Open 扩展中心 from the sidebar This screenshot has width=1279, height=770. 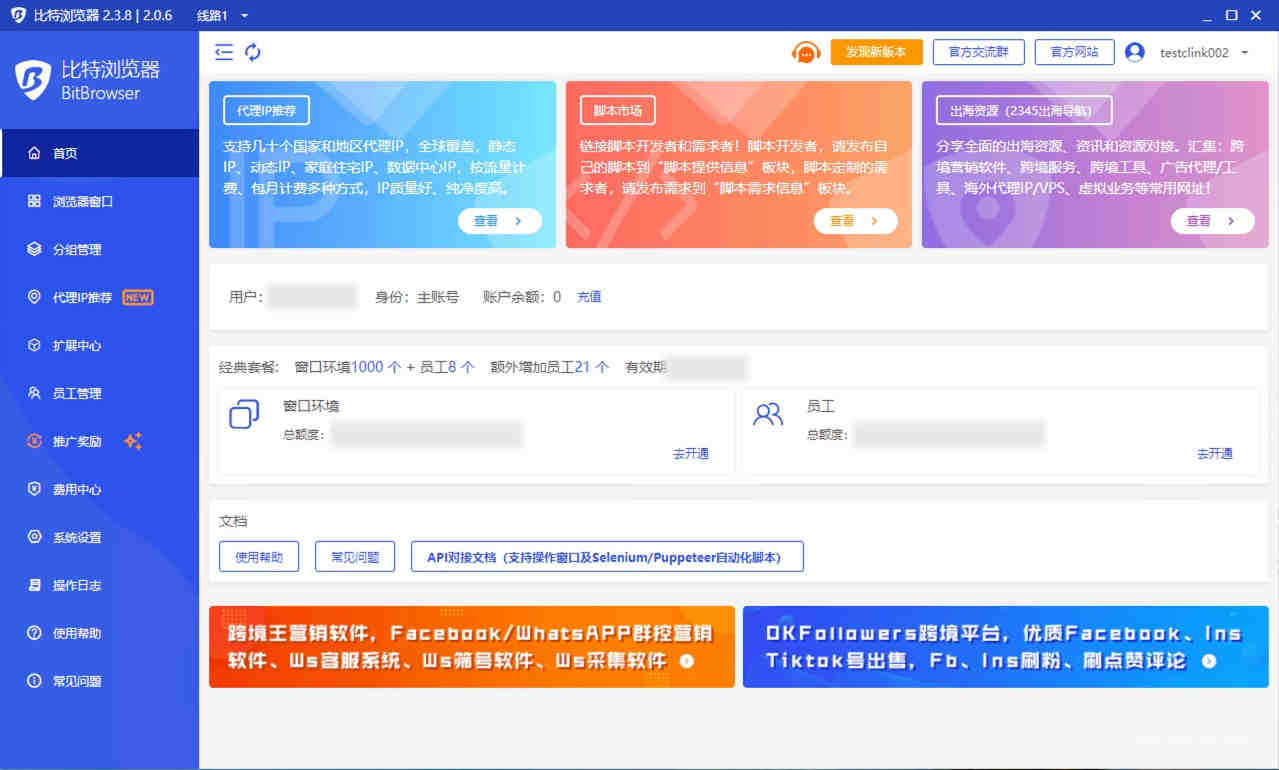(100, 345)
